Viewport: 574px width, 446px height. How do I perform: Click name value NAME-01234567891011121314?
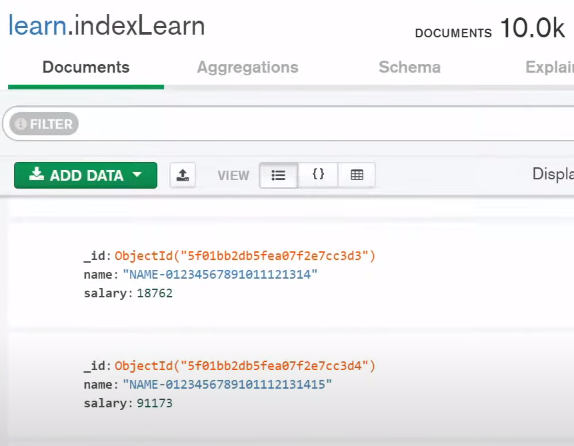pyautogui.click(x=220, y=274)
